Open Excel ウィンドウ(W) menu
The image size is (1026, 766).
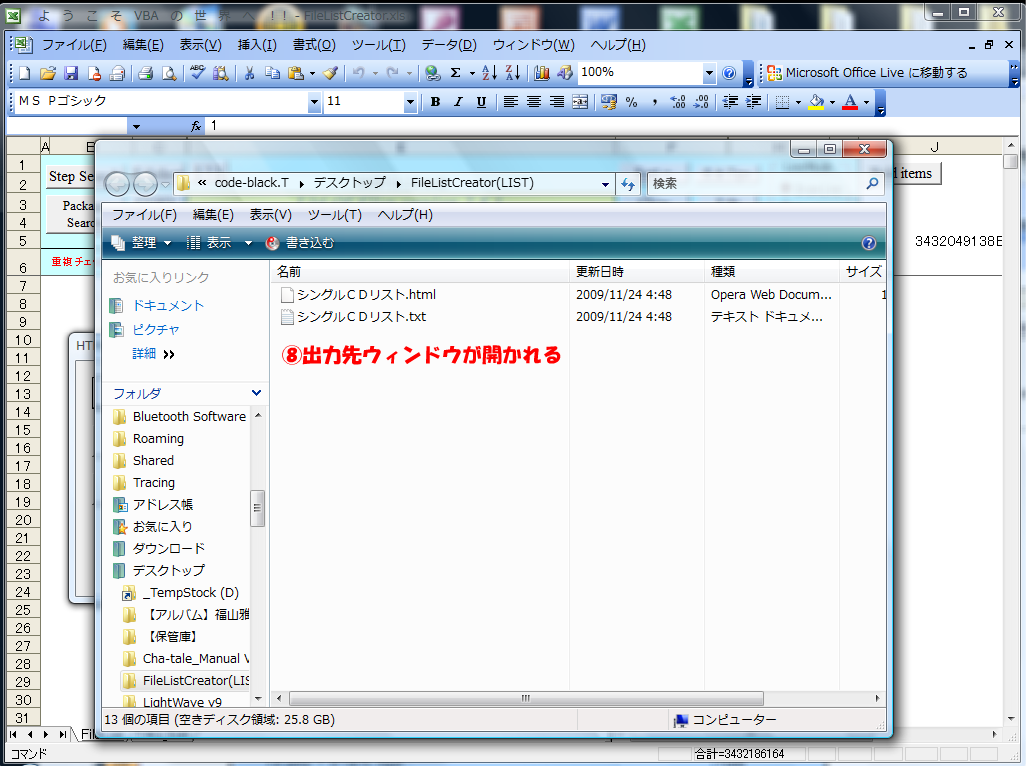pos(533,45)
